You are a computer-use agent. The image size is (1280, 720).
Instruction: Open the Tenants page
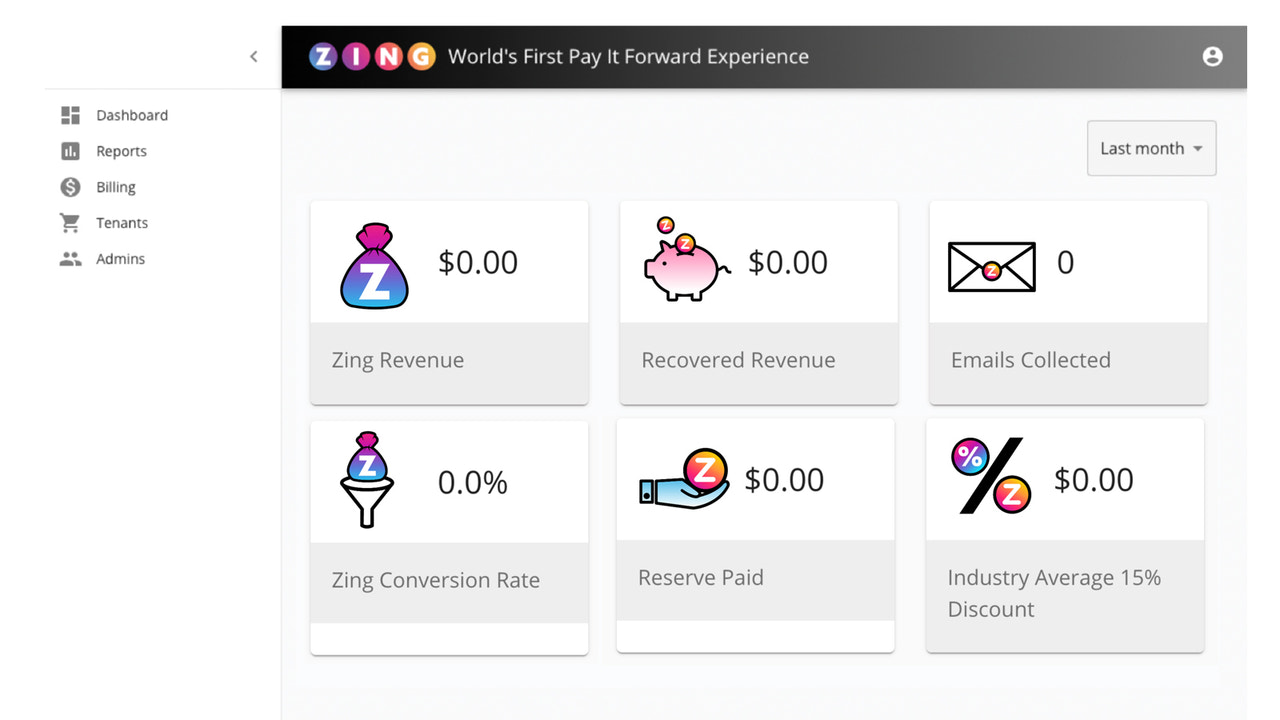(122, 223)
